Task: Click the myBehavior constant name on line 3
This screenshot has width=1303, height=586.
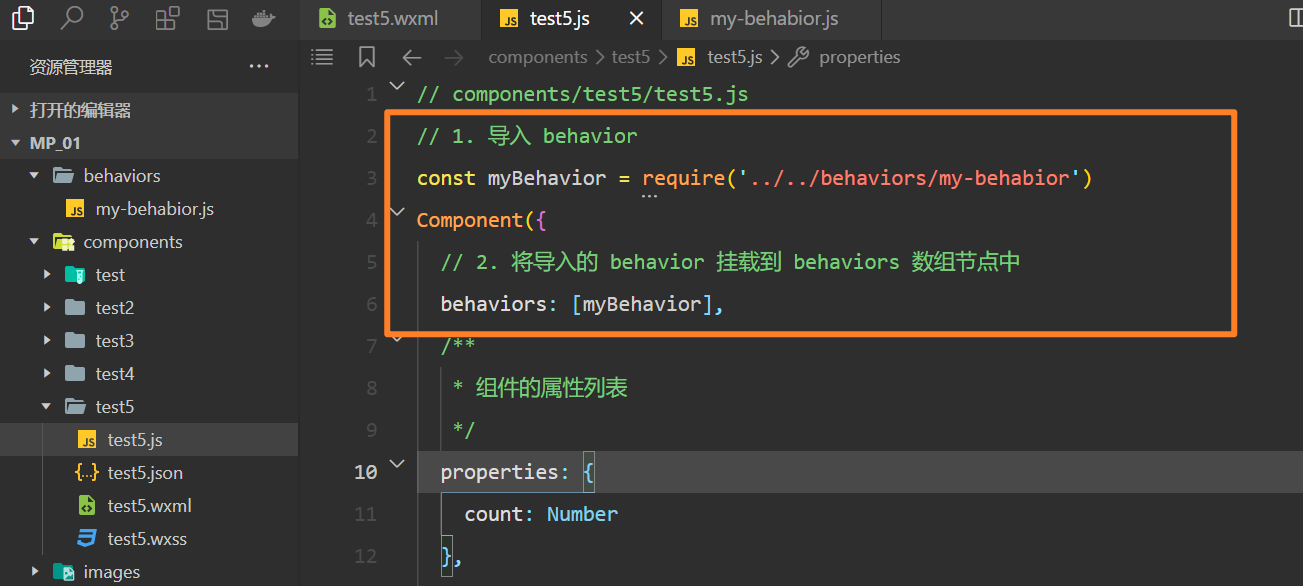Action: (547, 178)
